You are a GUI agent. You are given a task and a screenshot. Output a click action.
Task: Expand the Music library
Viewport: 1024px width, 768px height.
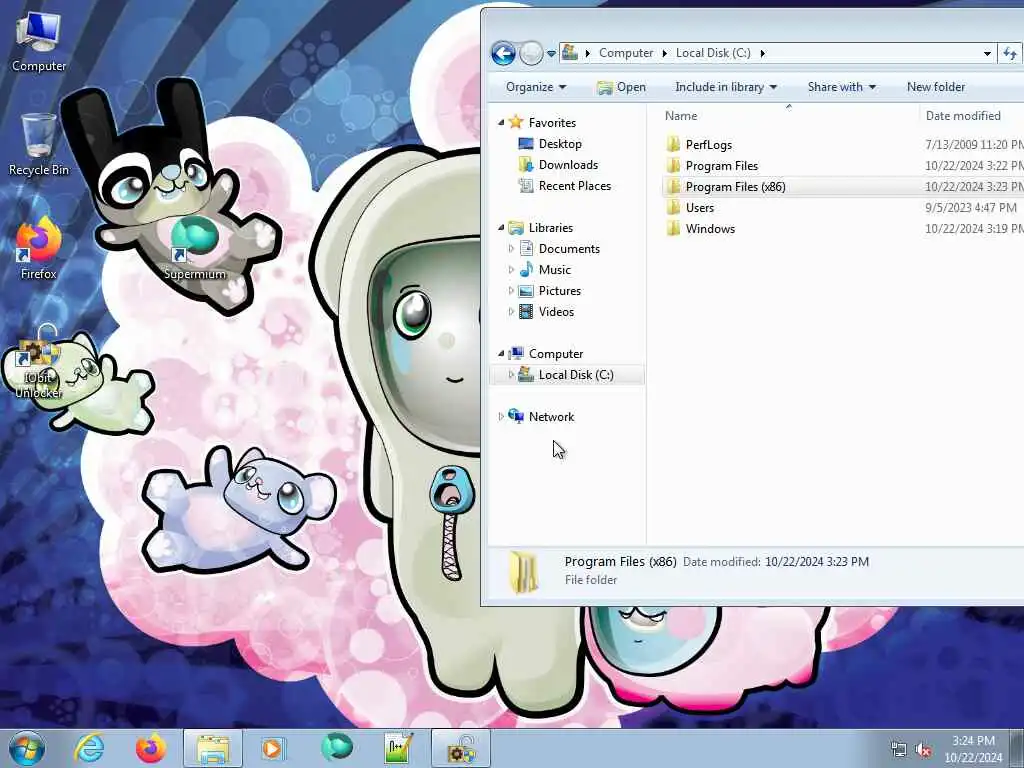point(511,270)
